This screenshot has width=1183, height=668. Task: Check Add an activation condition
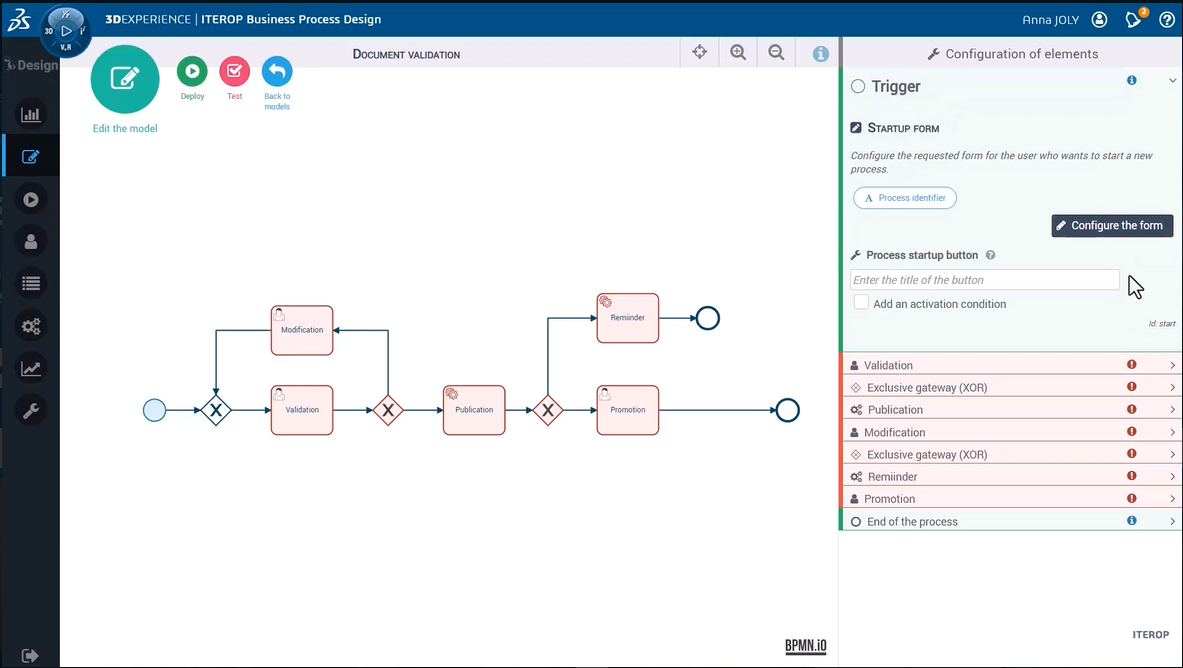click(862, 302)
